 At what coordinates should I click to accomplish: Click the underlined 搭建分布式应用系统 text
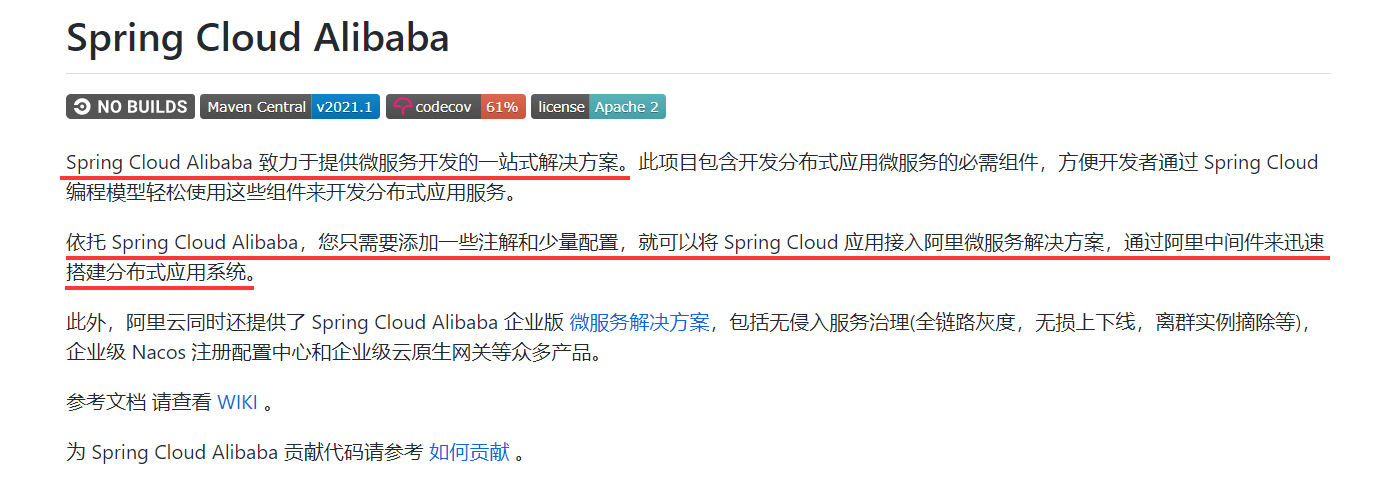[x=160, y=272]
